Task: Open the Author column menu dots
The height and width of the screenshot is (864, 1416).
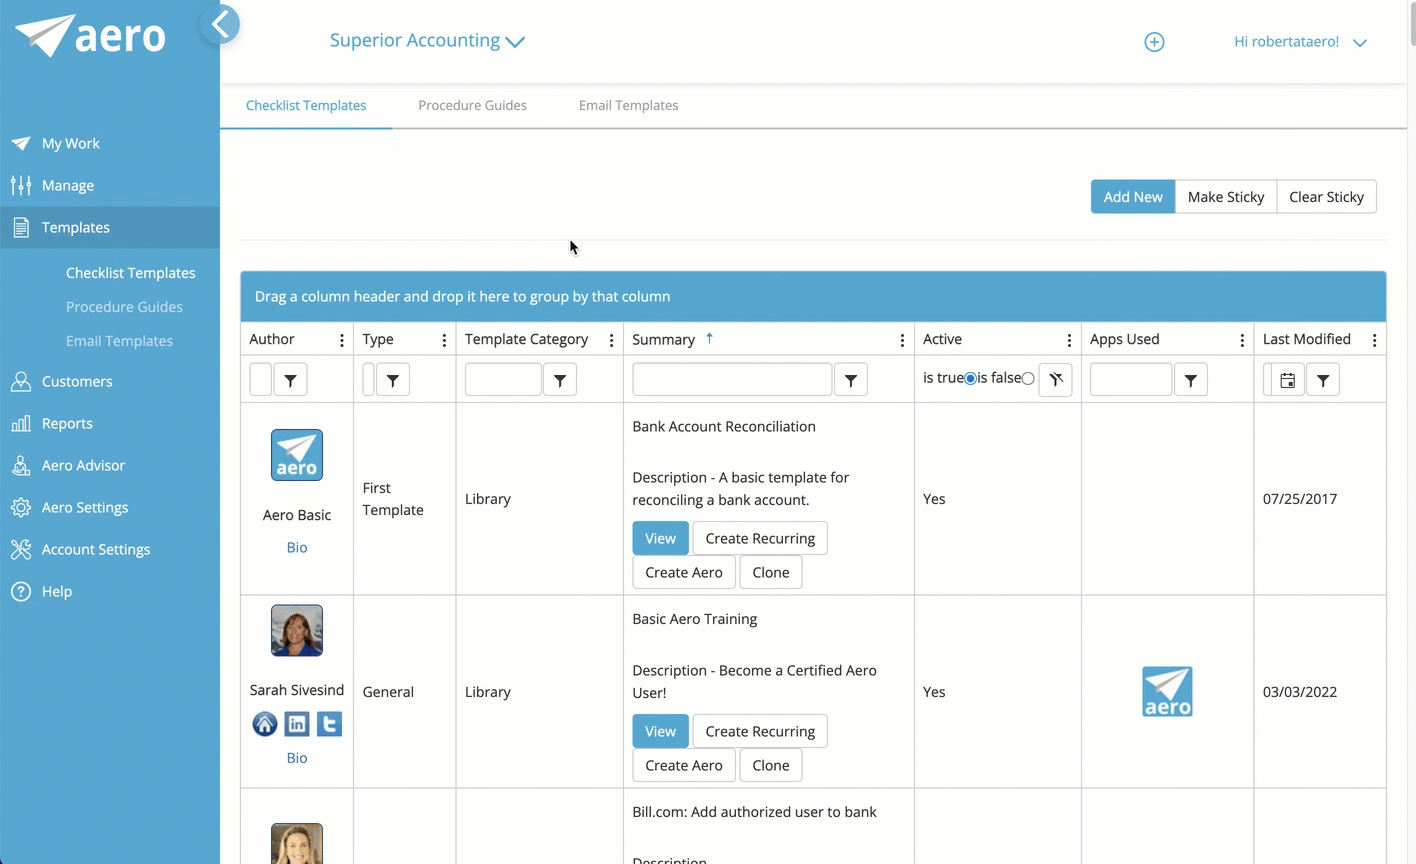Action: tap(342, 340)
